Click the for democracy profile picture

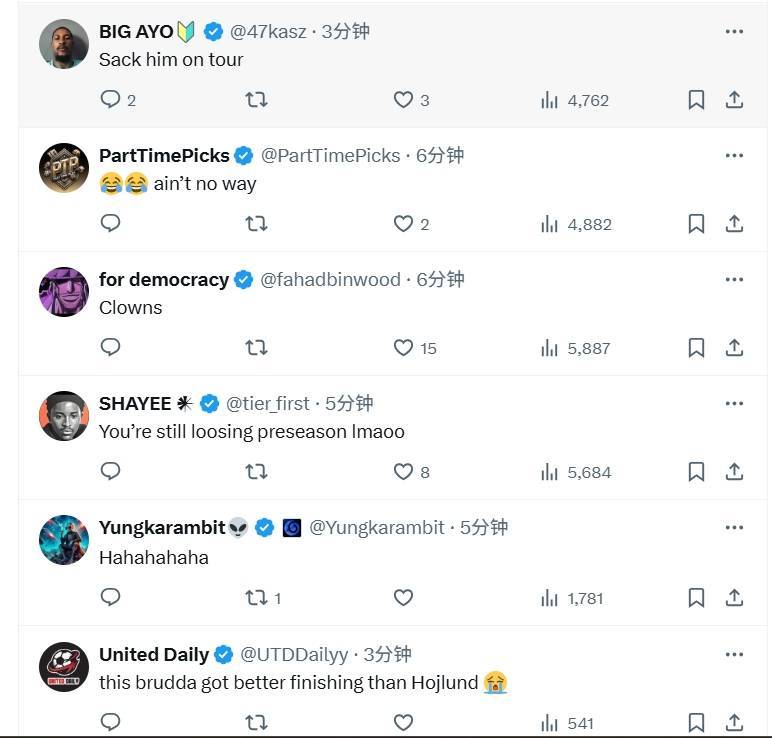click(x=64, y=292)
